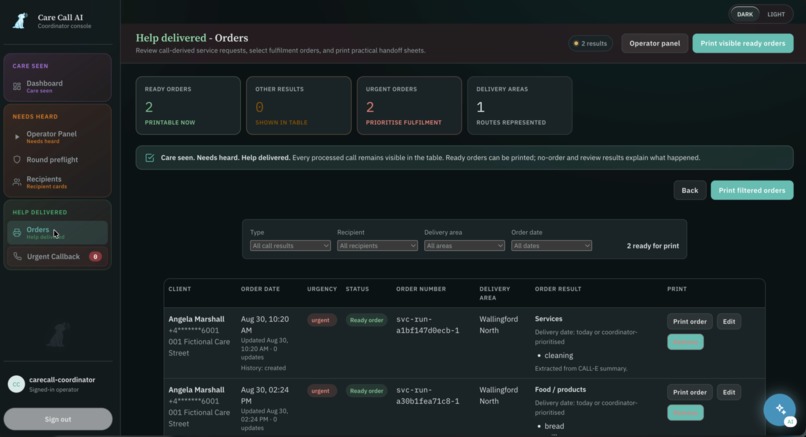Print order for the Food / products row
Image resolution: width=806 pixels, height=437 pixels.
[690, 392]
